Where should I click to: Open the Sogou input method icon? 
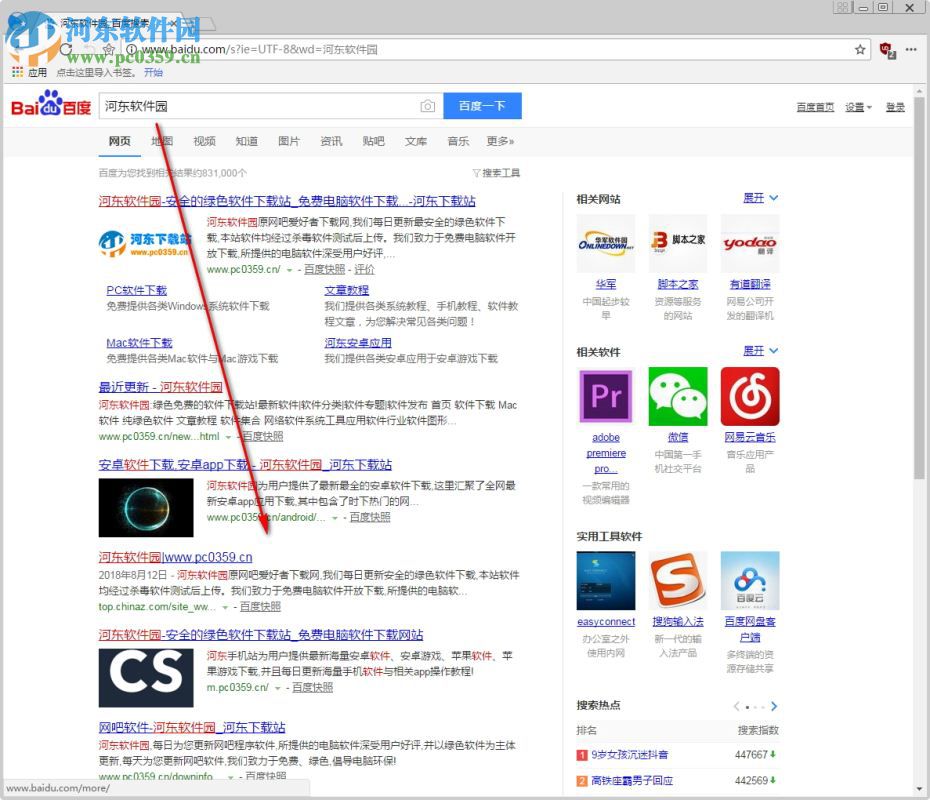pos(678,581)
